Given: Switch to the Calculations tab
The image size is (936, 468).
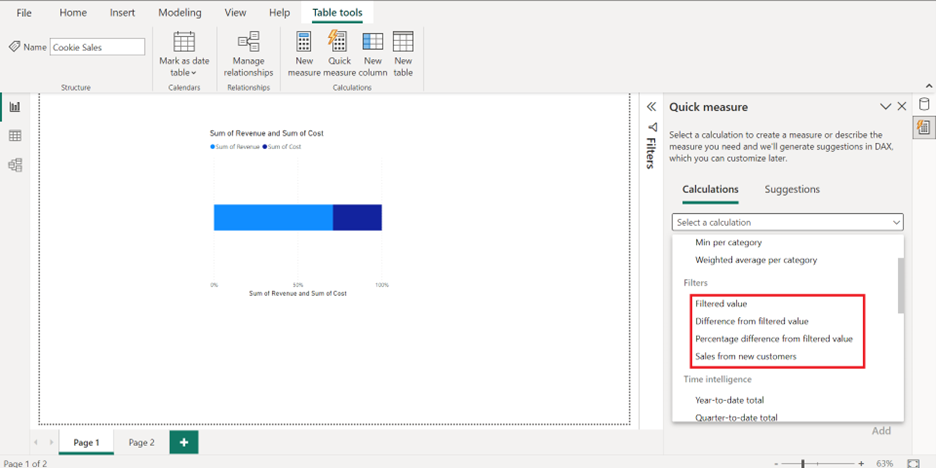Looking at the screenshot, I should point(710,189).
